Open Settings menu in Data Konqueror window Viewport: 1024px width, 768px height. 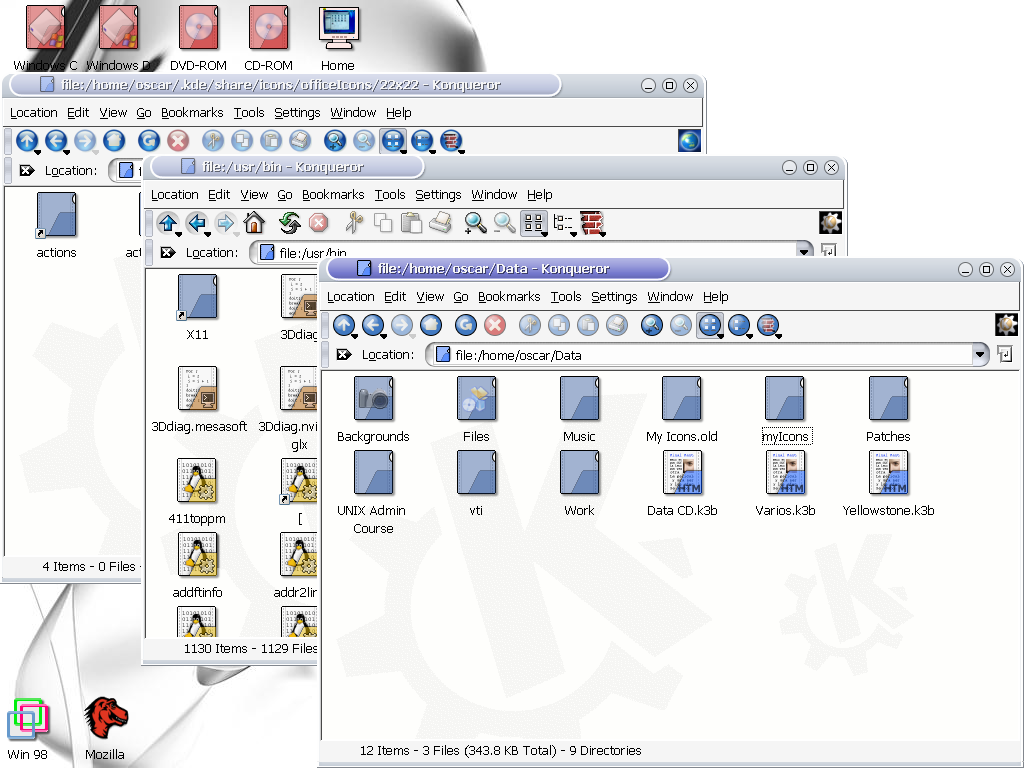tap(614, 296)
